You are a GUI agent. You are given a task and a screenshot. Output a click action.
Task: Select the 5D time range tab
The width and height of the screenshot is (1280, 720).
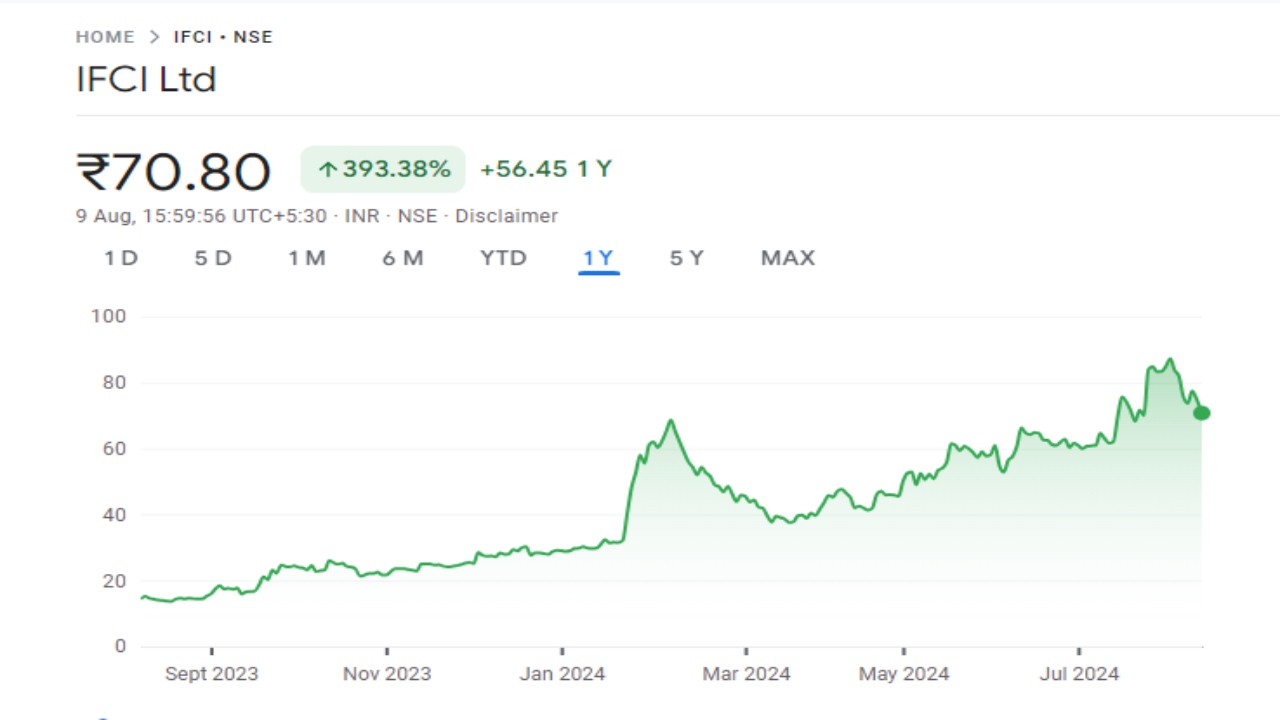[213, 258]
